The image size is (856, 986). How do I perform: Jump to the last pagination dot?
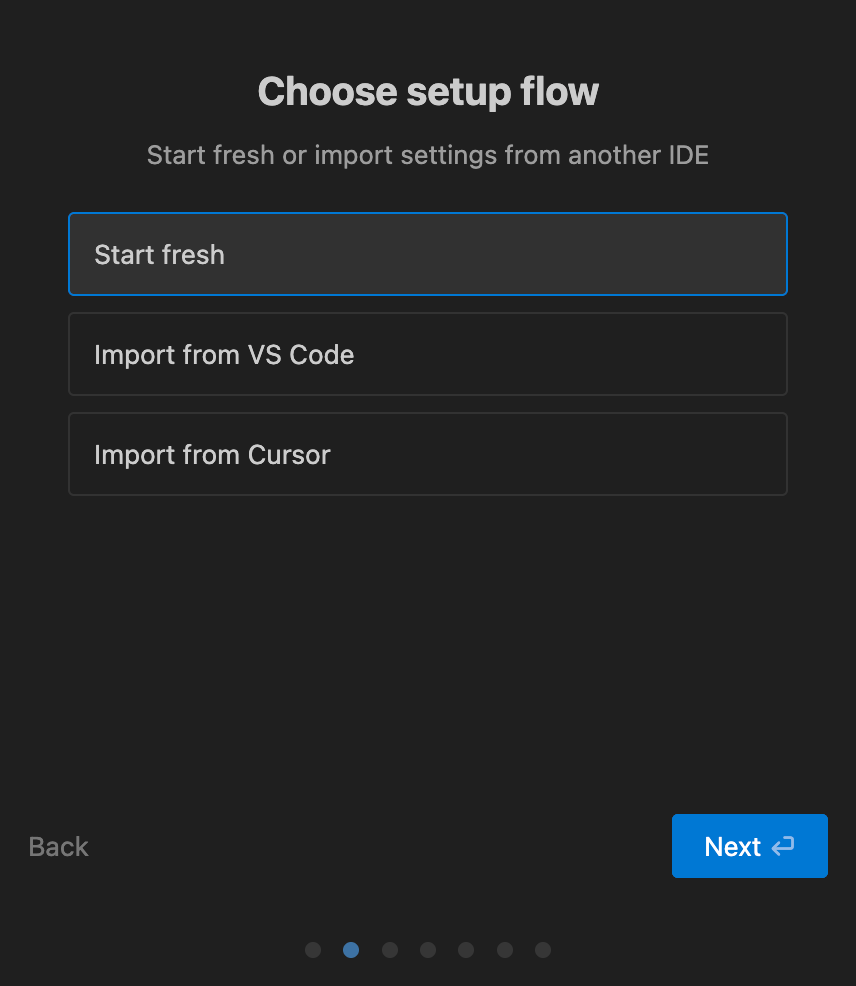tap(543, 950)
